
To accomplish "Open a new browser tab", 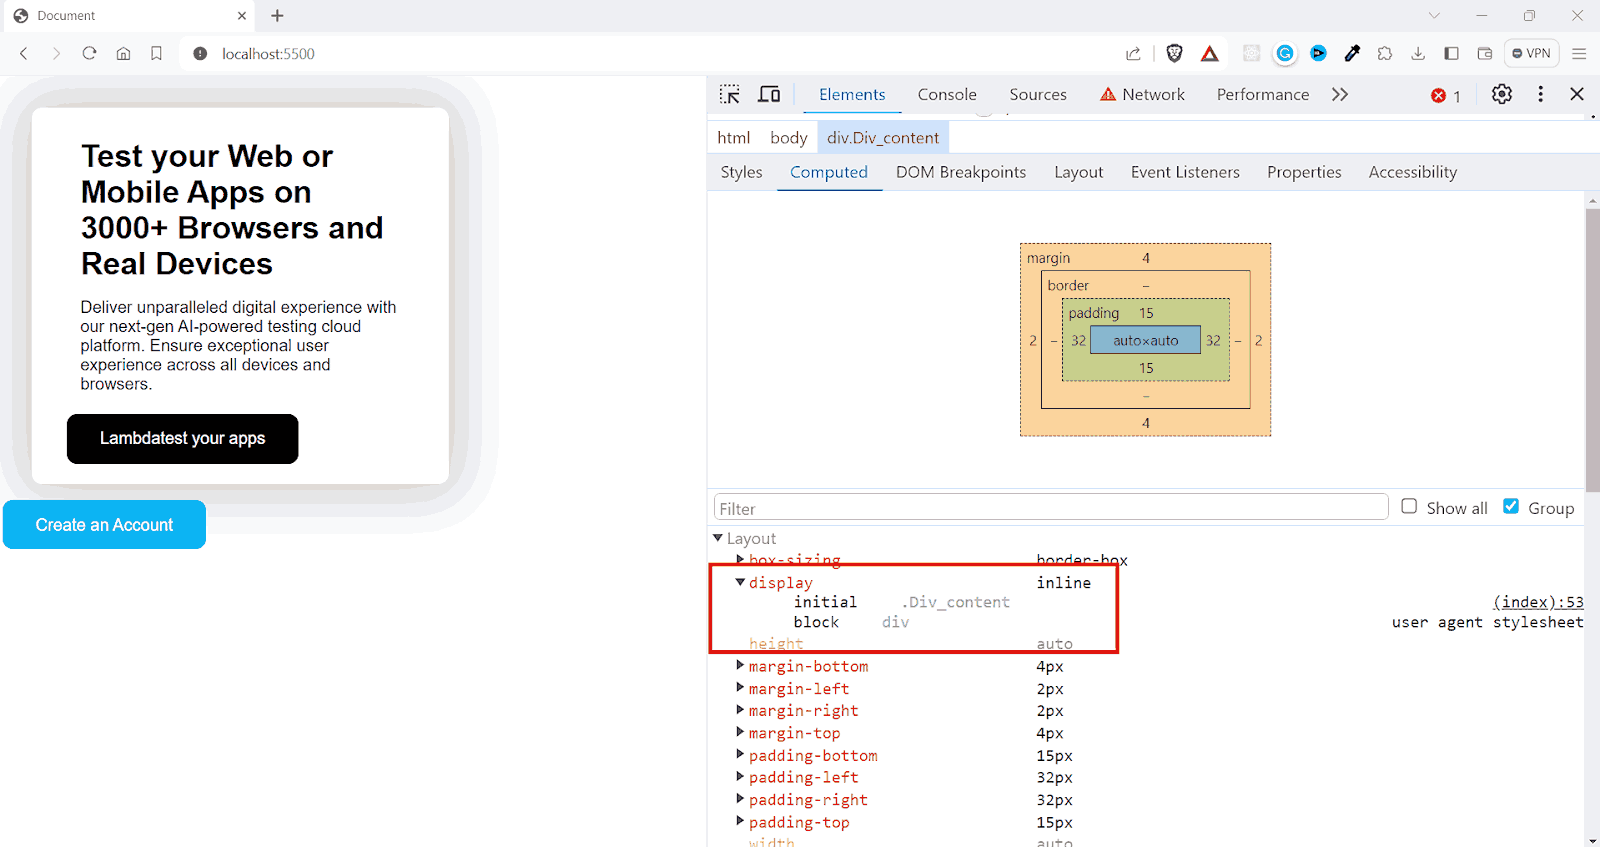I will click(277, 16).
